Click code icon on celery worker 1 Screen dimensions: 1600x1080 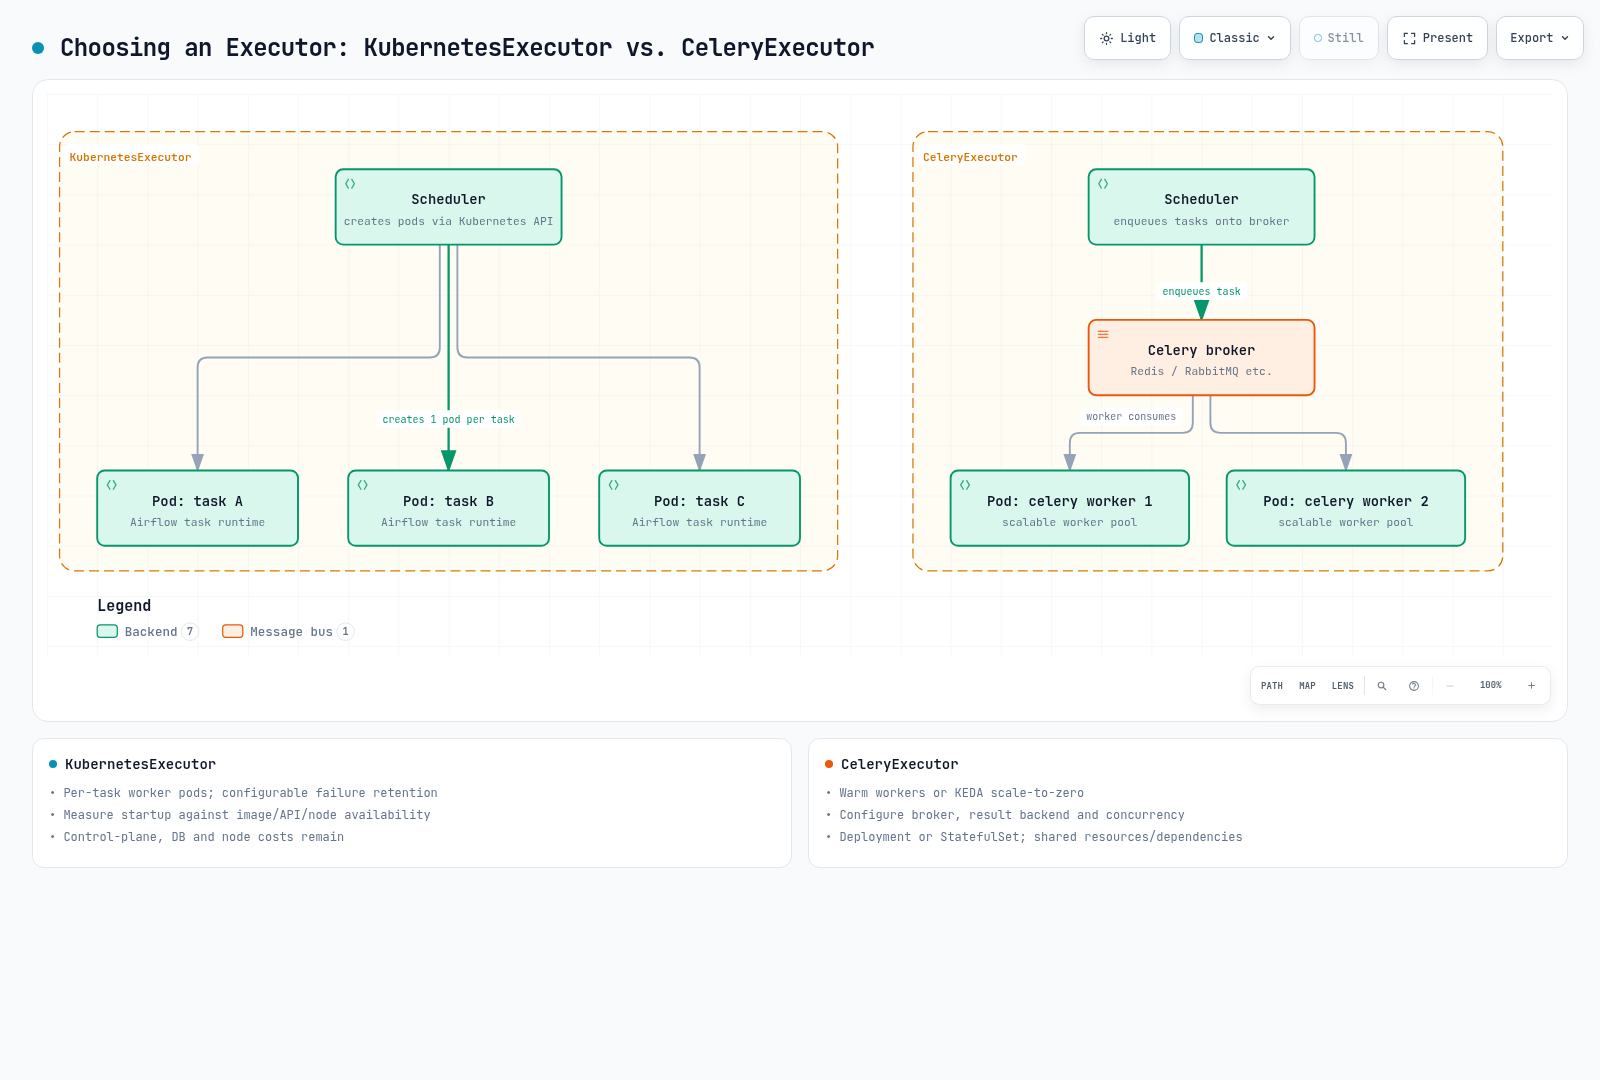[x=965, y=485]
